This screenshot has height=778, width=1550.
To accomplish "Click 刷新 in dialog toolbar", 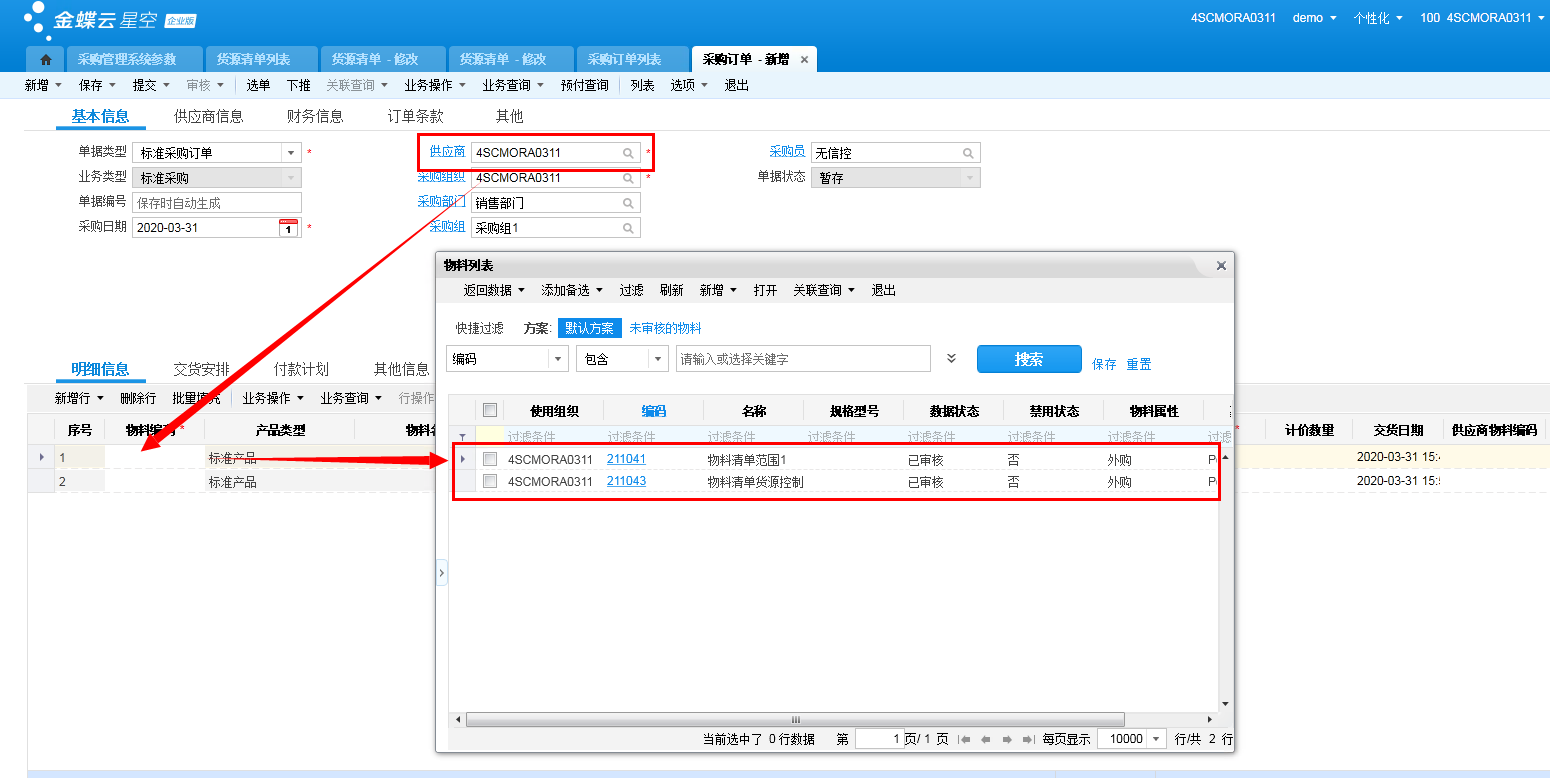I will [672, 290].
